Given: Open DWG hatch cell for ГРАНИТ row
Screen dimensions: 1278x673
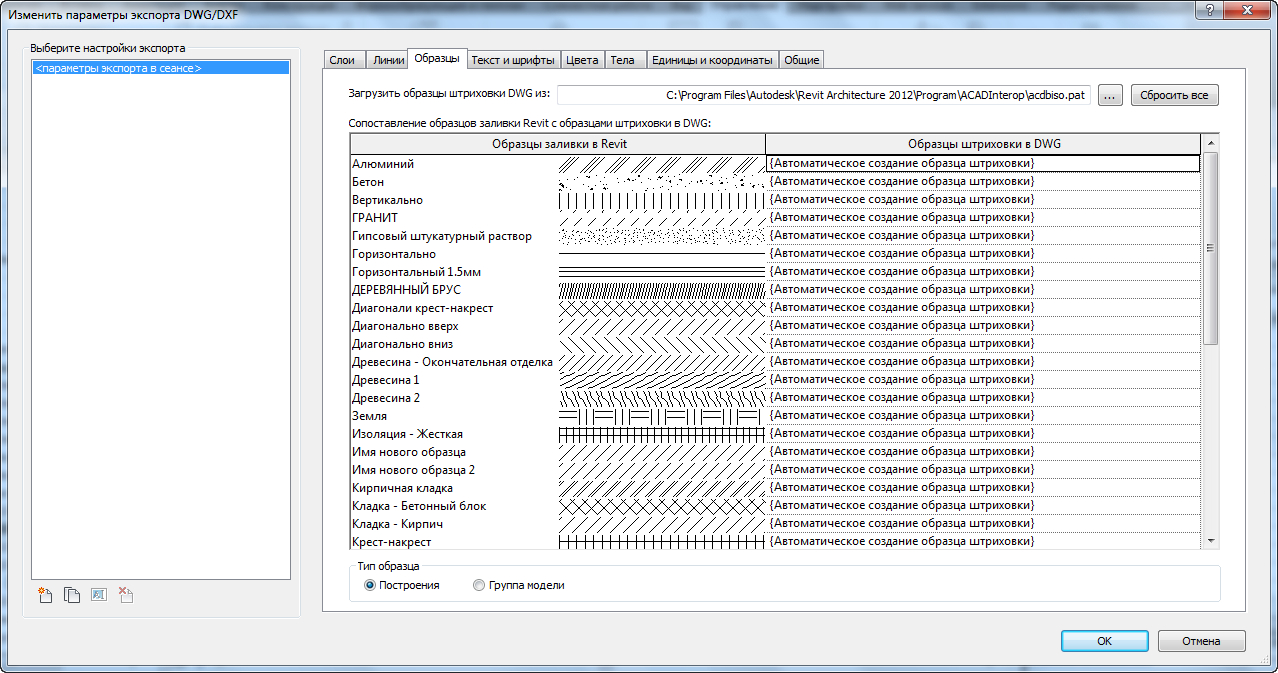Looking at the screenshot, I should [983, 217].
